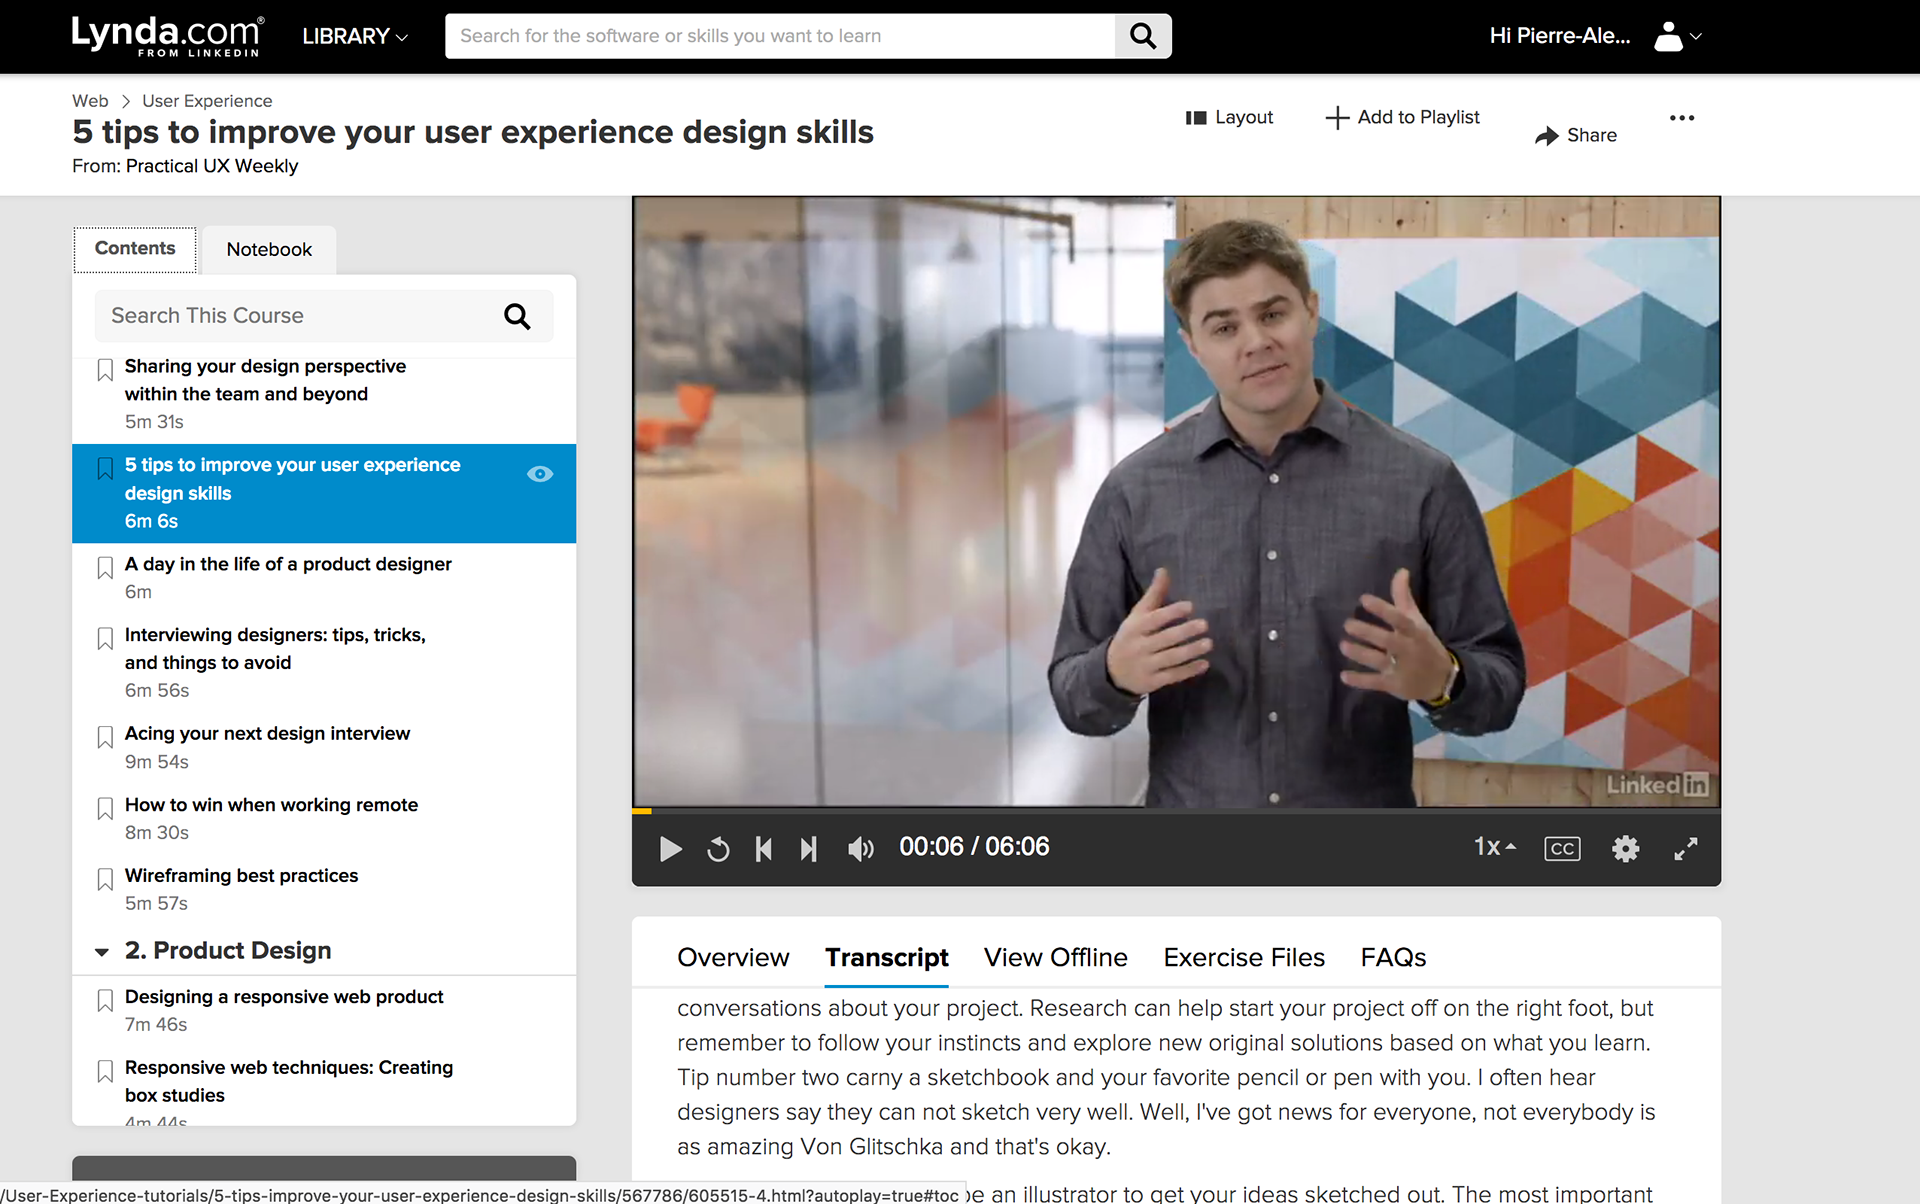Open A day in the life of a product designer
Image resolution: width=1920 pixels, height=1204 pixels.
pos(288,564)
